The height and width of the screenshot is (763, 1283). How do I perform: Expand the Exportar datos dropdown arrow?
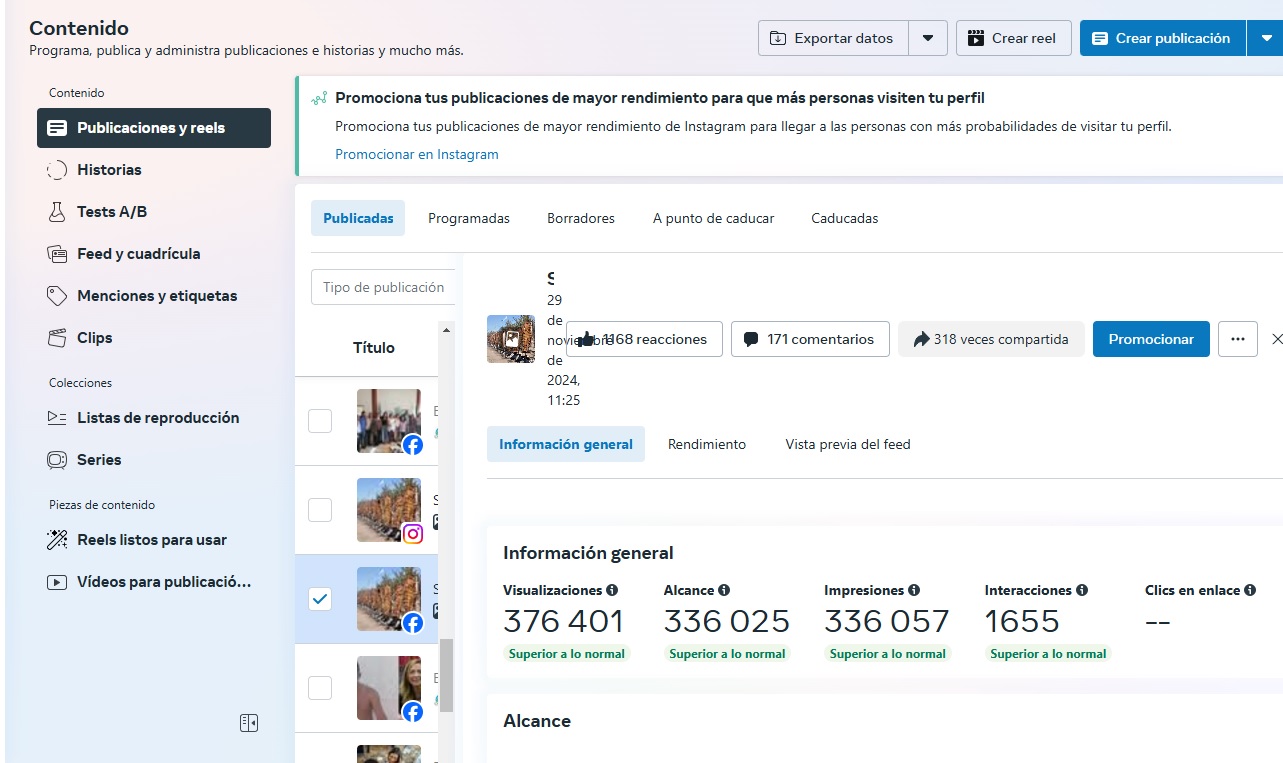[x=928, y=38]
